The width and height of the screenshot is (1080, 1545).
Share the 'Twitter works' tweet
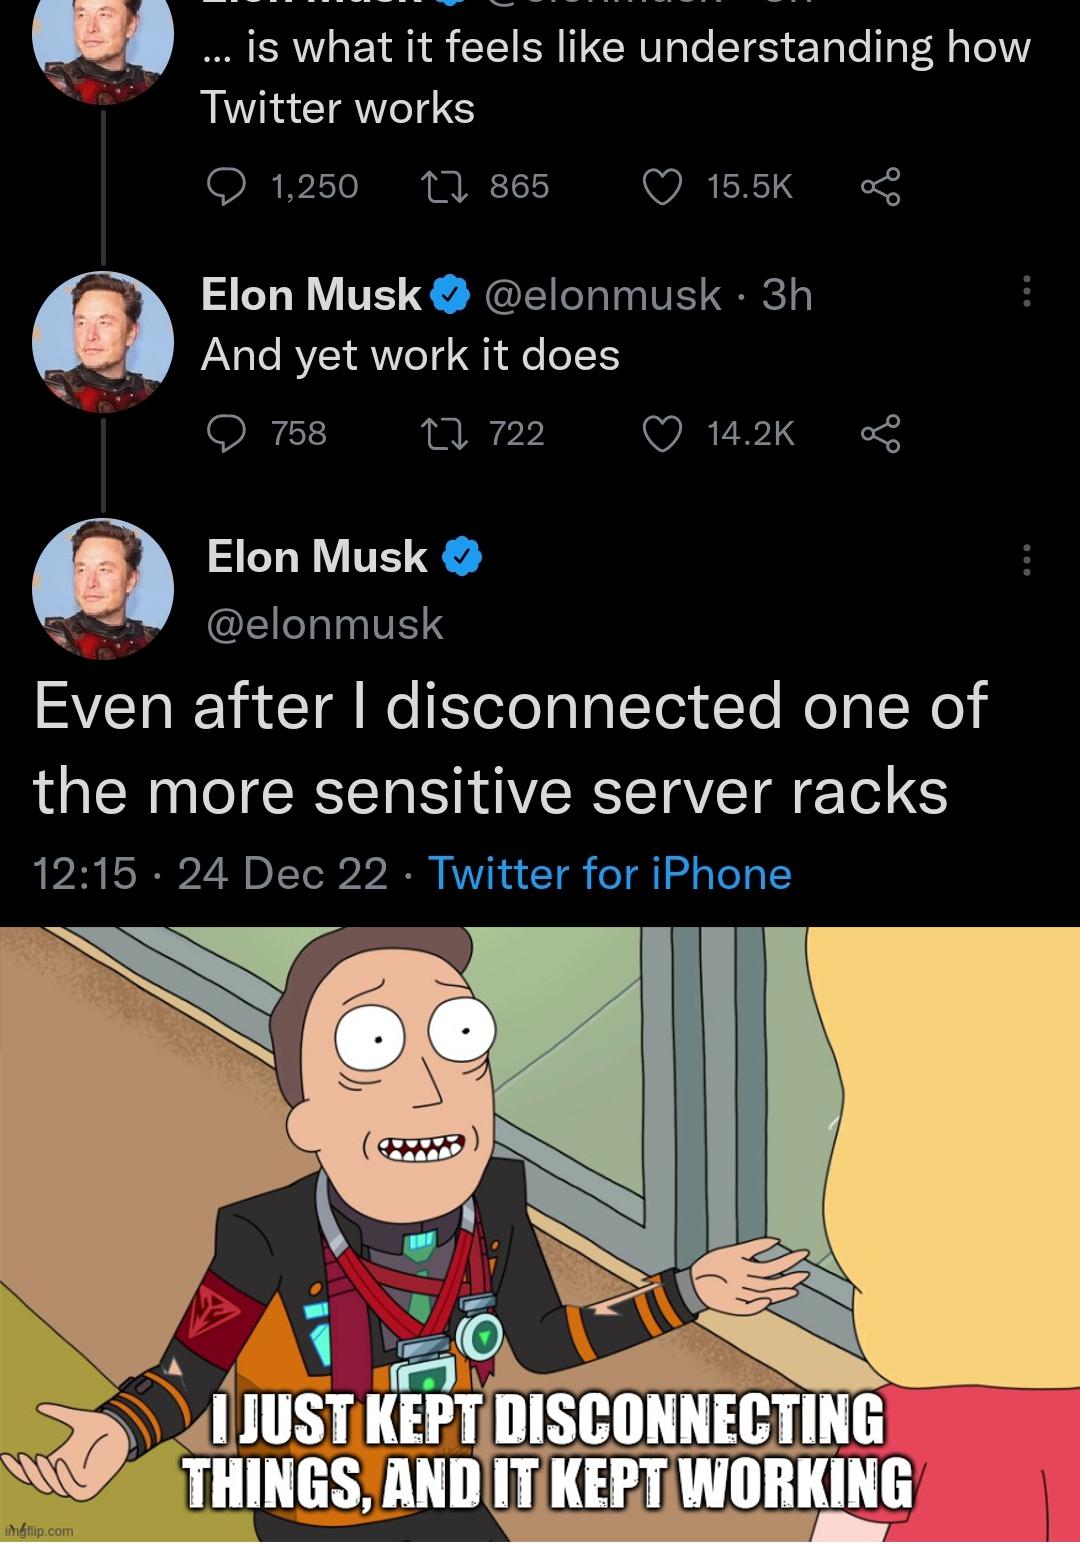pos(880,187)
